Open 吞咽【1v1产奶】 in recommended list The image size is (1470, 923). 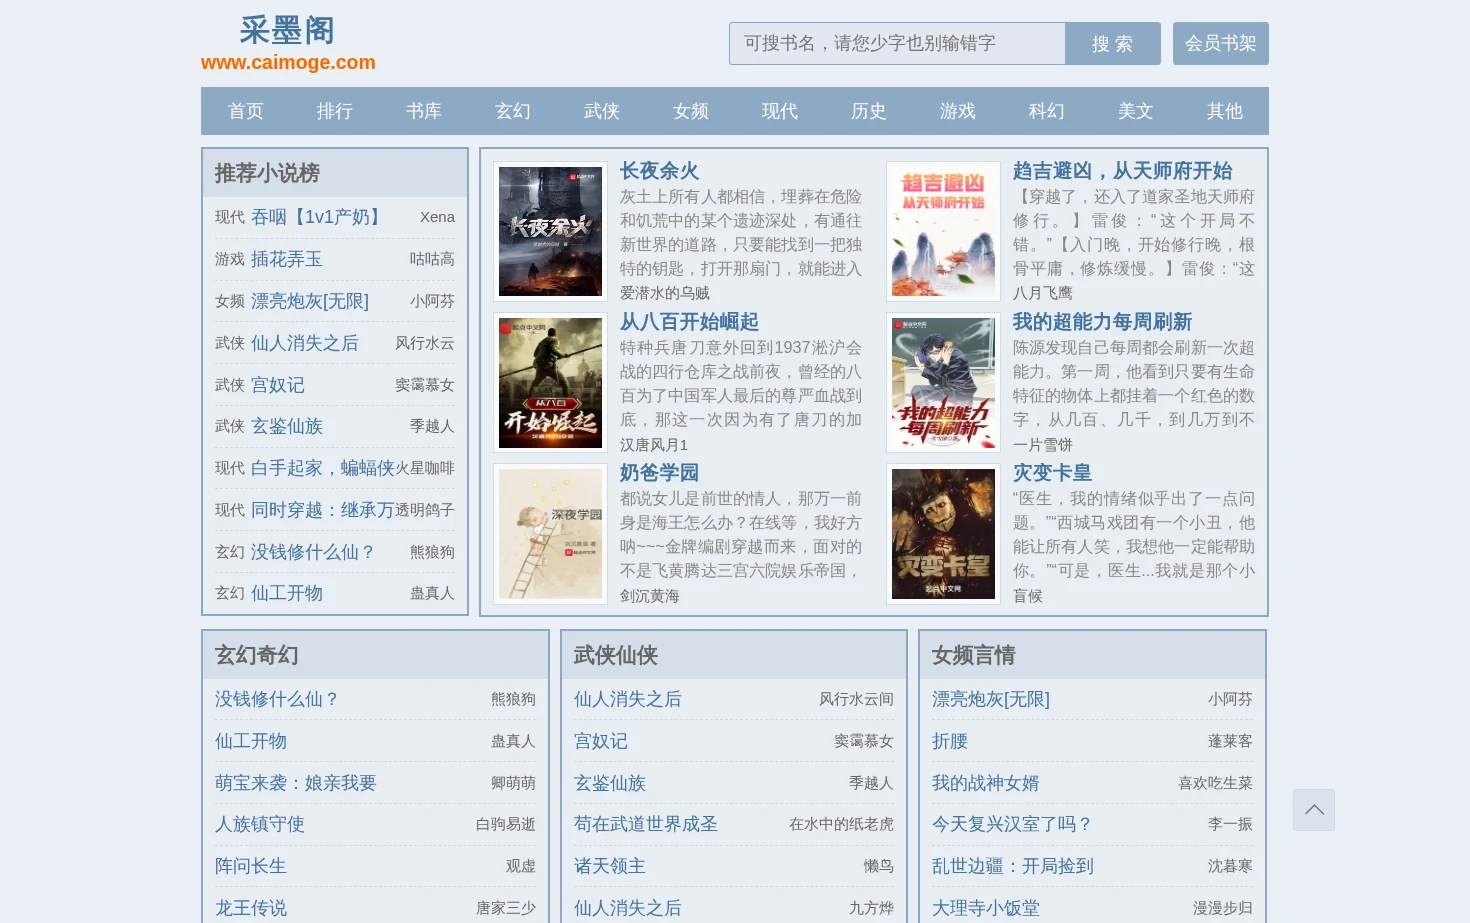[x=317, y=217]
